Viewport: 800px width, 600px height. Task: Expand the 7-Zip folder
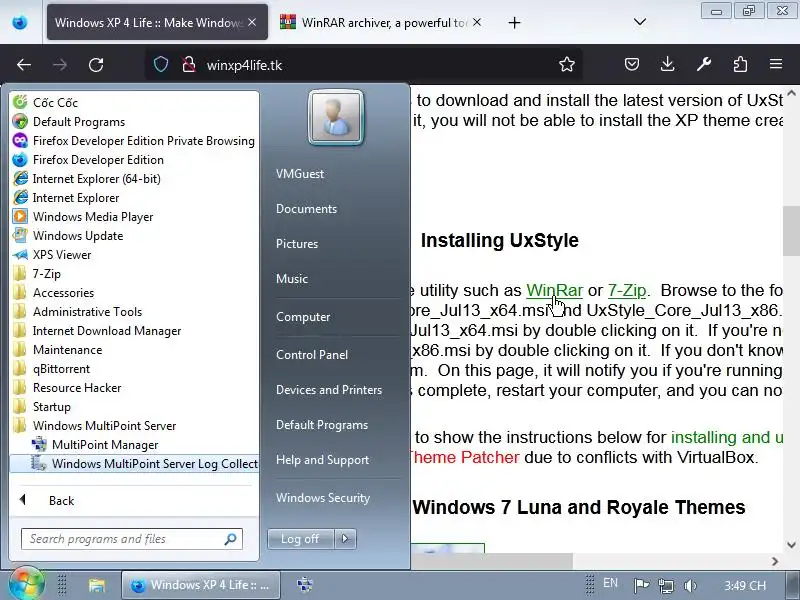click(46, 273)
